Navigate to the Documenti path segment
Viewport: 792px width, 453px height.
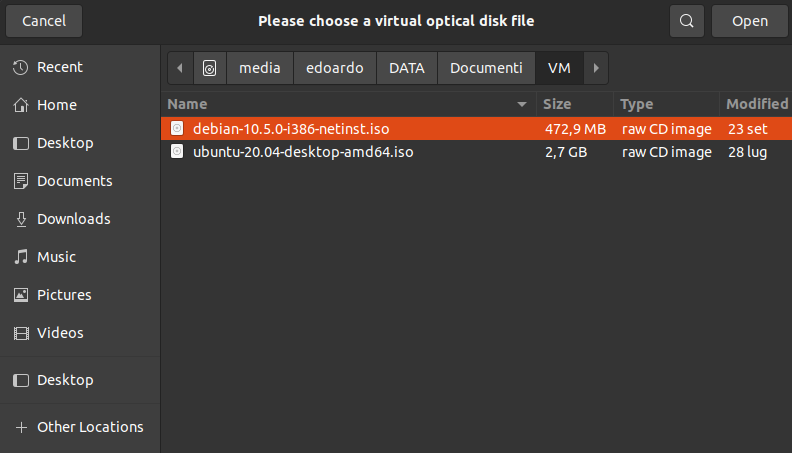[x=486, y=68]
